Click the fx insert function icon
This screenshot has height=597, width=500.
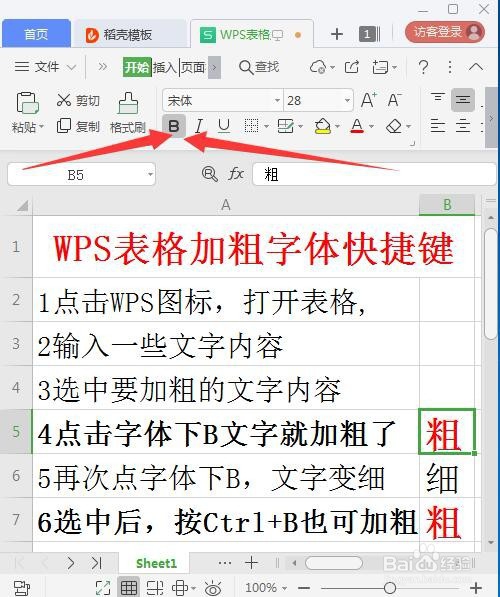[x=236, y=174]
